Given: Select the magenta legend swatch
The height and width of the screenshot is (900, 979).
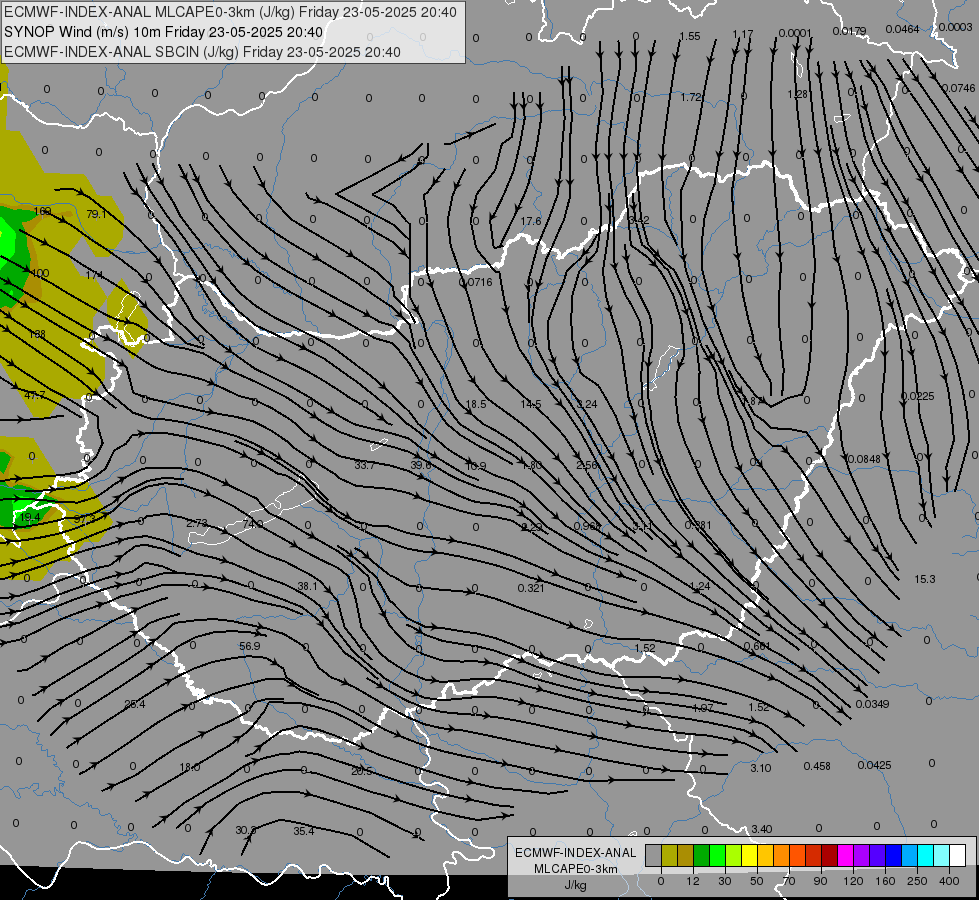Looking at the screenshot, I should pos(845,856).
